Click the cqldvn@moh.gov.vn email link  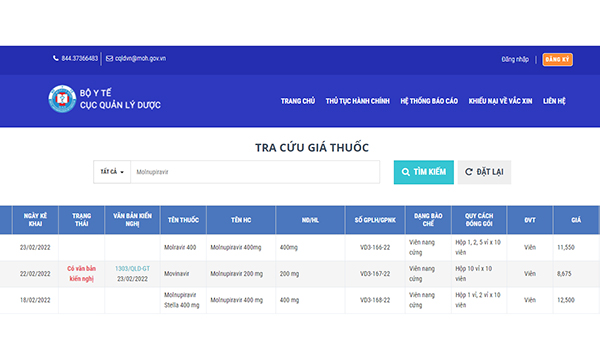point(140,59)
